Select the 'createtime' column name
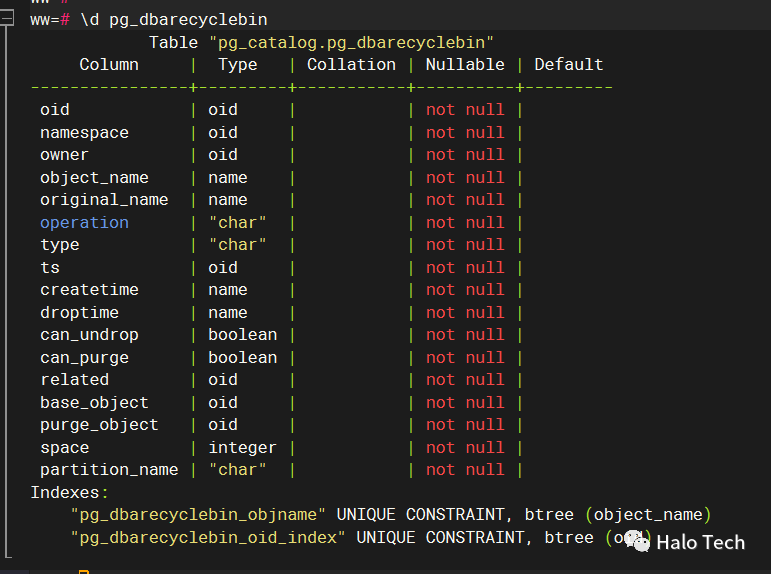 tap(89, 290)
